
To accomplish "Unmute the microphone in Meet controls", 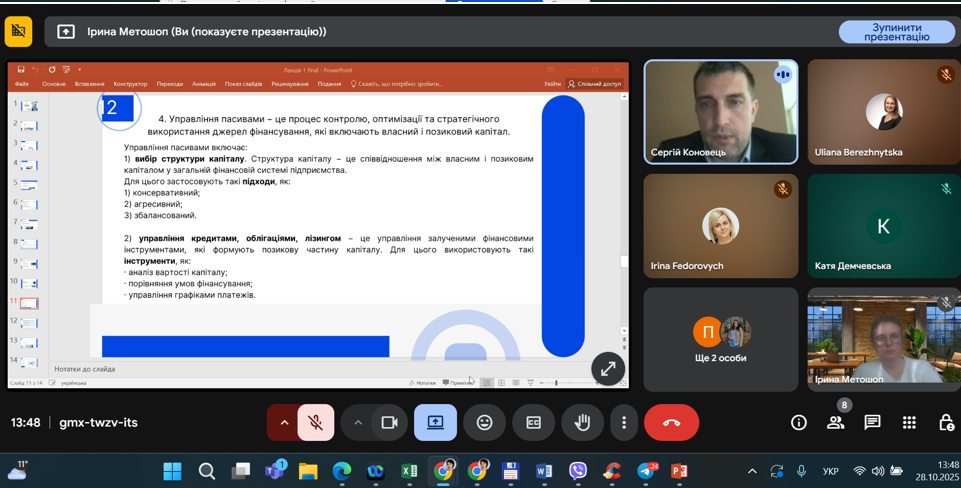I will tap(315, 422).
